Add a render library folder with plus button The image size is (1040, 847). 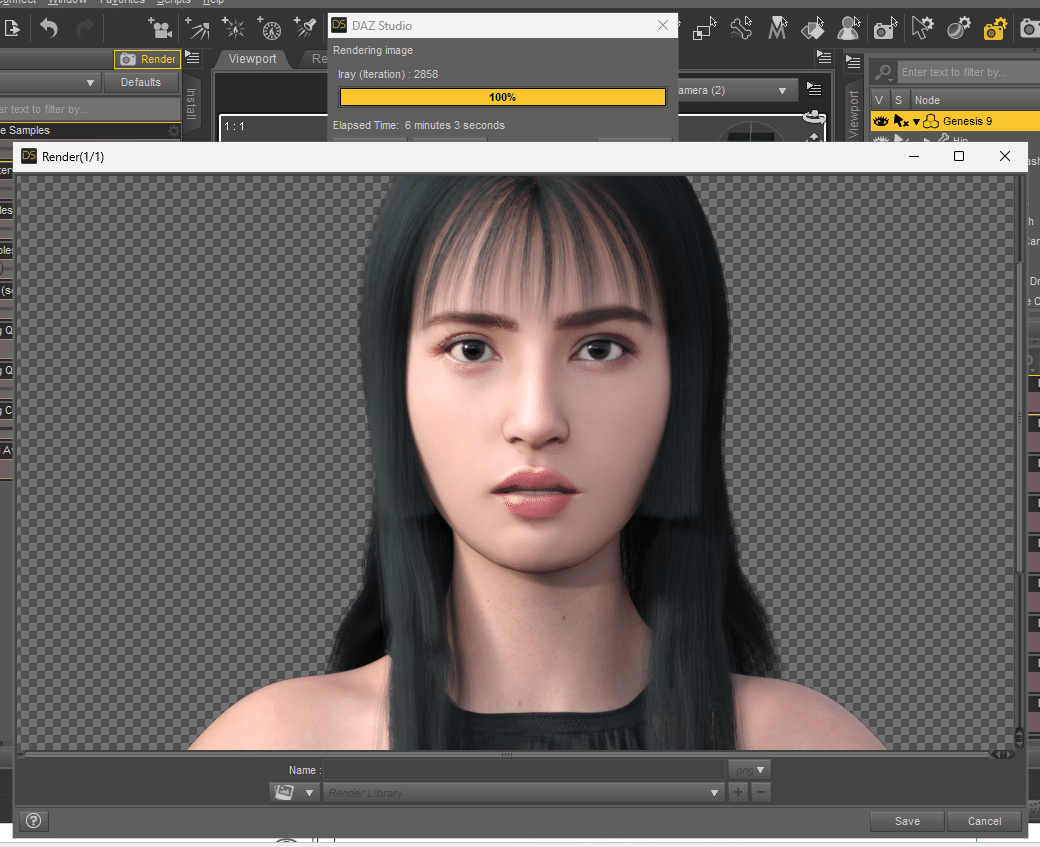click(738, 792)
